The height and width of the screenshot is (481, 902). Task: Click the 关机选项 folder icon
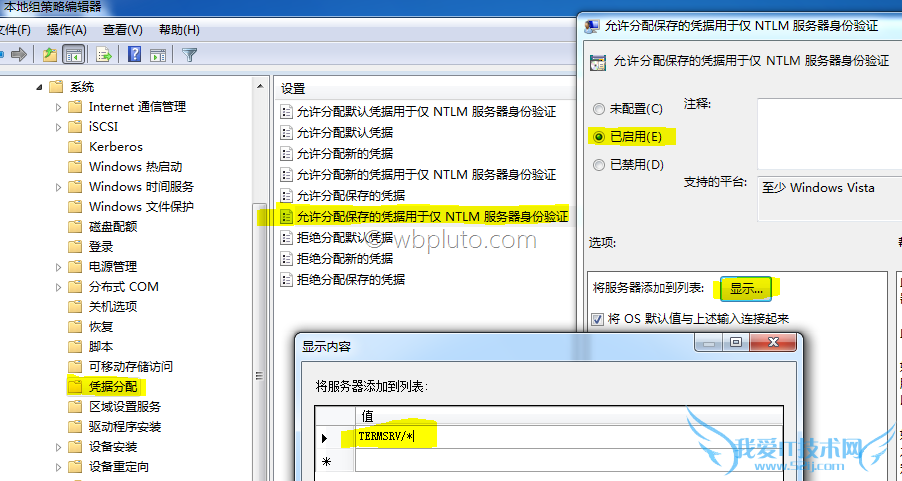pyautogui.click(x=75, y=307)
